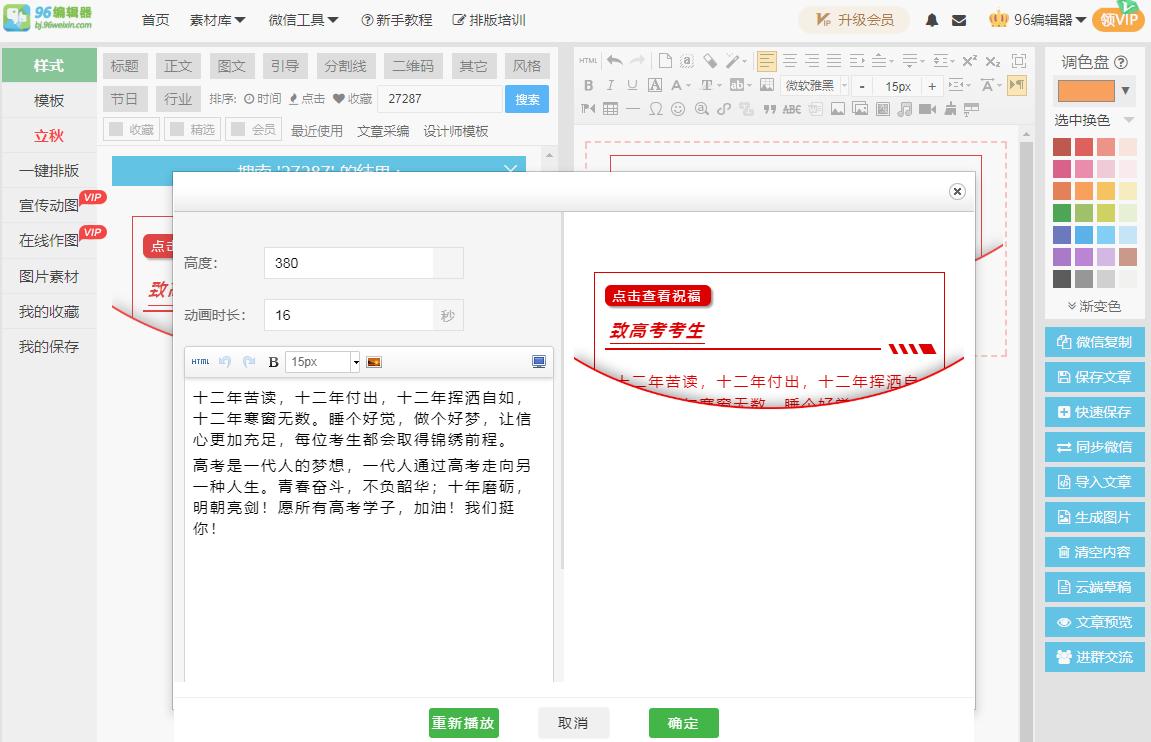This screenshot has width=1151, height=742.
Task: Insert an emoji with the smiley icon
Action: pyautogui.click(x=679, y=108)
